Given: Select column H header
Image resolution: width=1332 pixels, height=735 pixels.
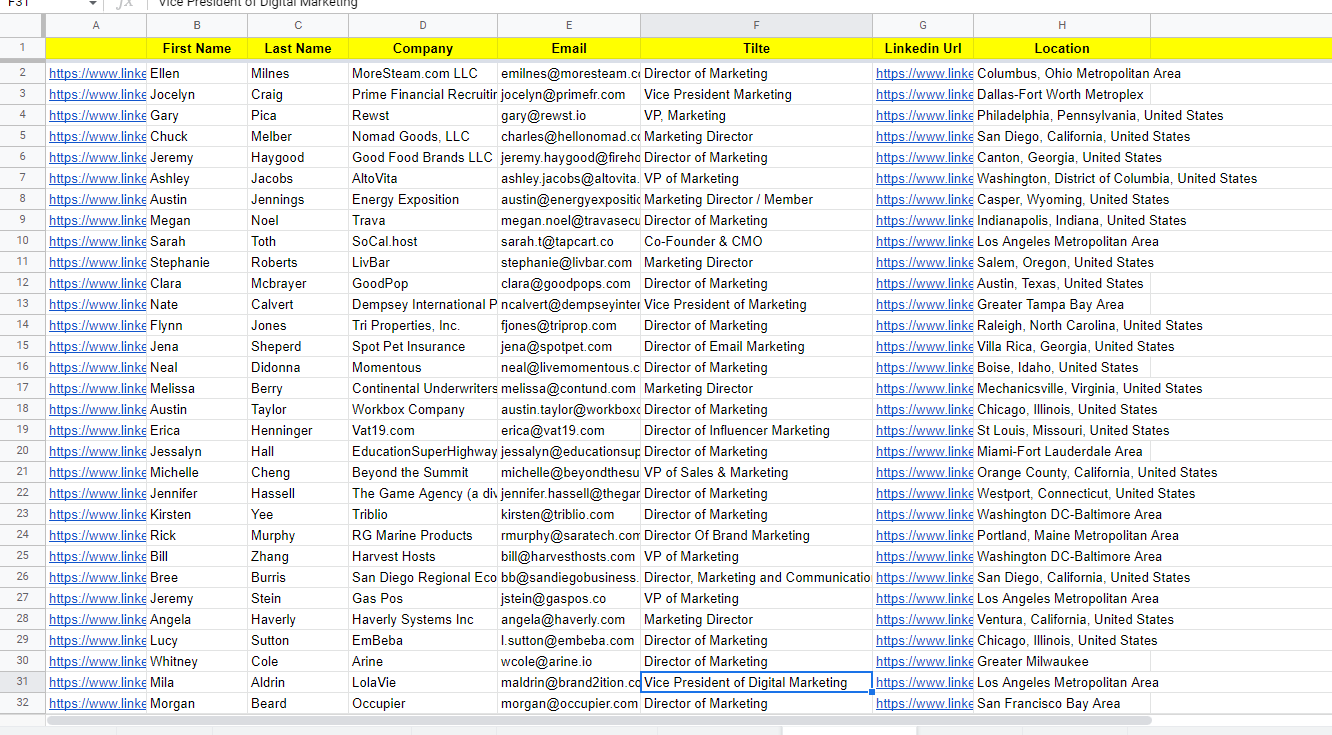Looking at the screenshot, I should coord(1062,25).
